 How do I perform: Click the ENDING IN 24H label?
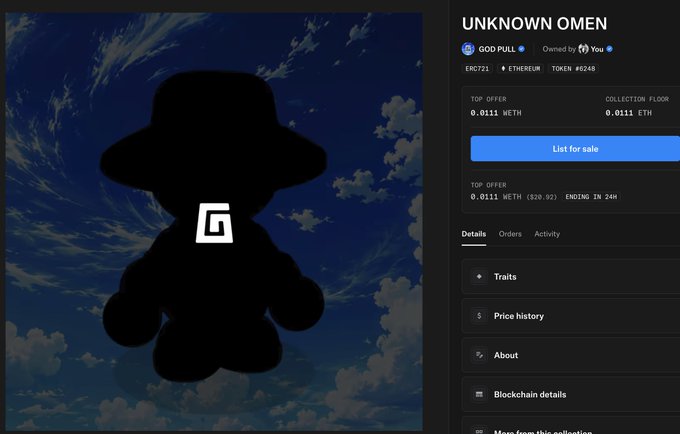(591, 197)
